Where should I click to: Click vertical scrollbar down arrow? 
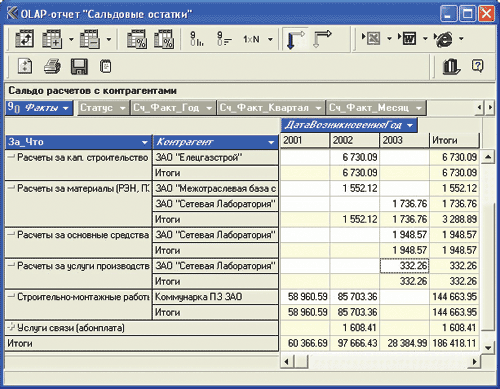click(x=488, y=348)
